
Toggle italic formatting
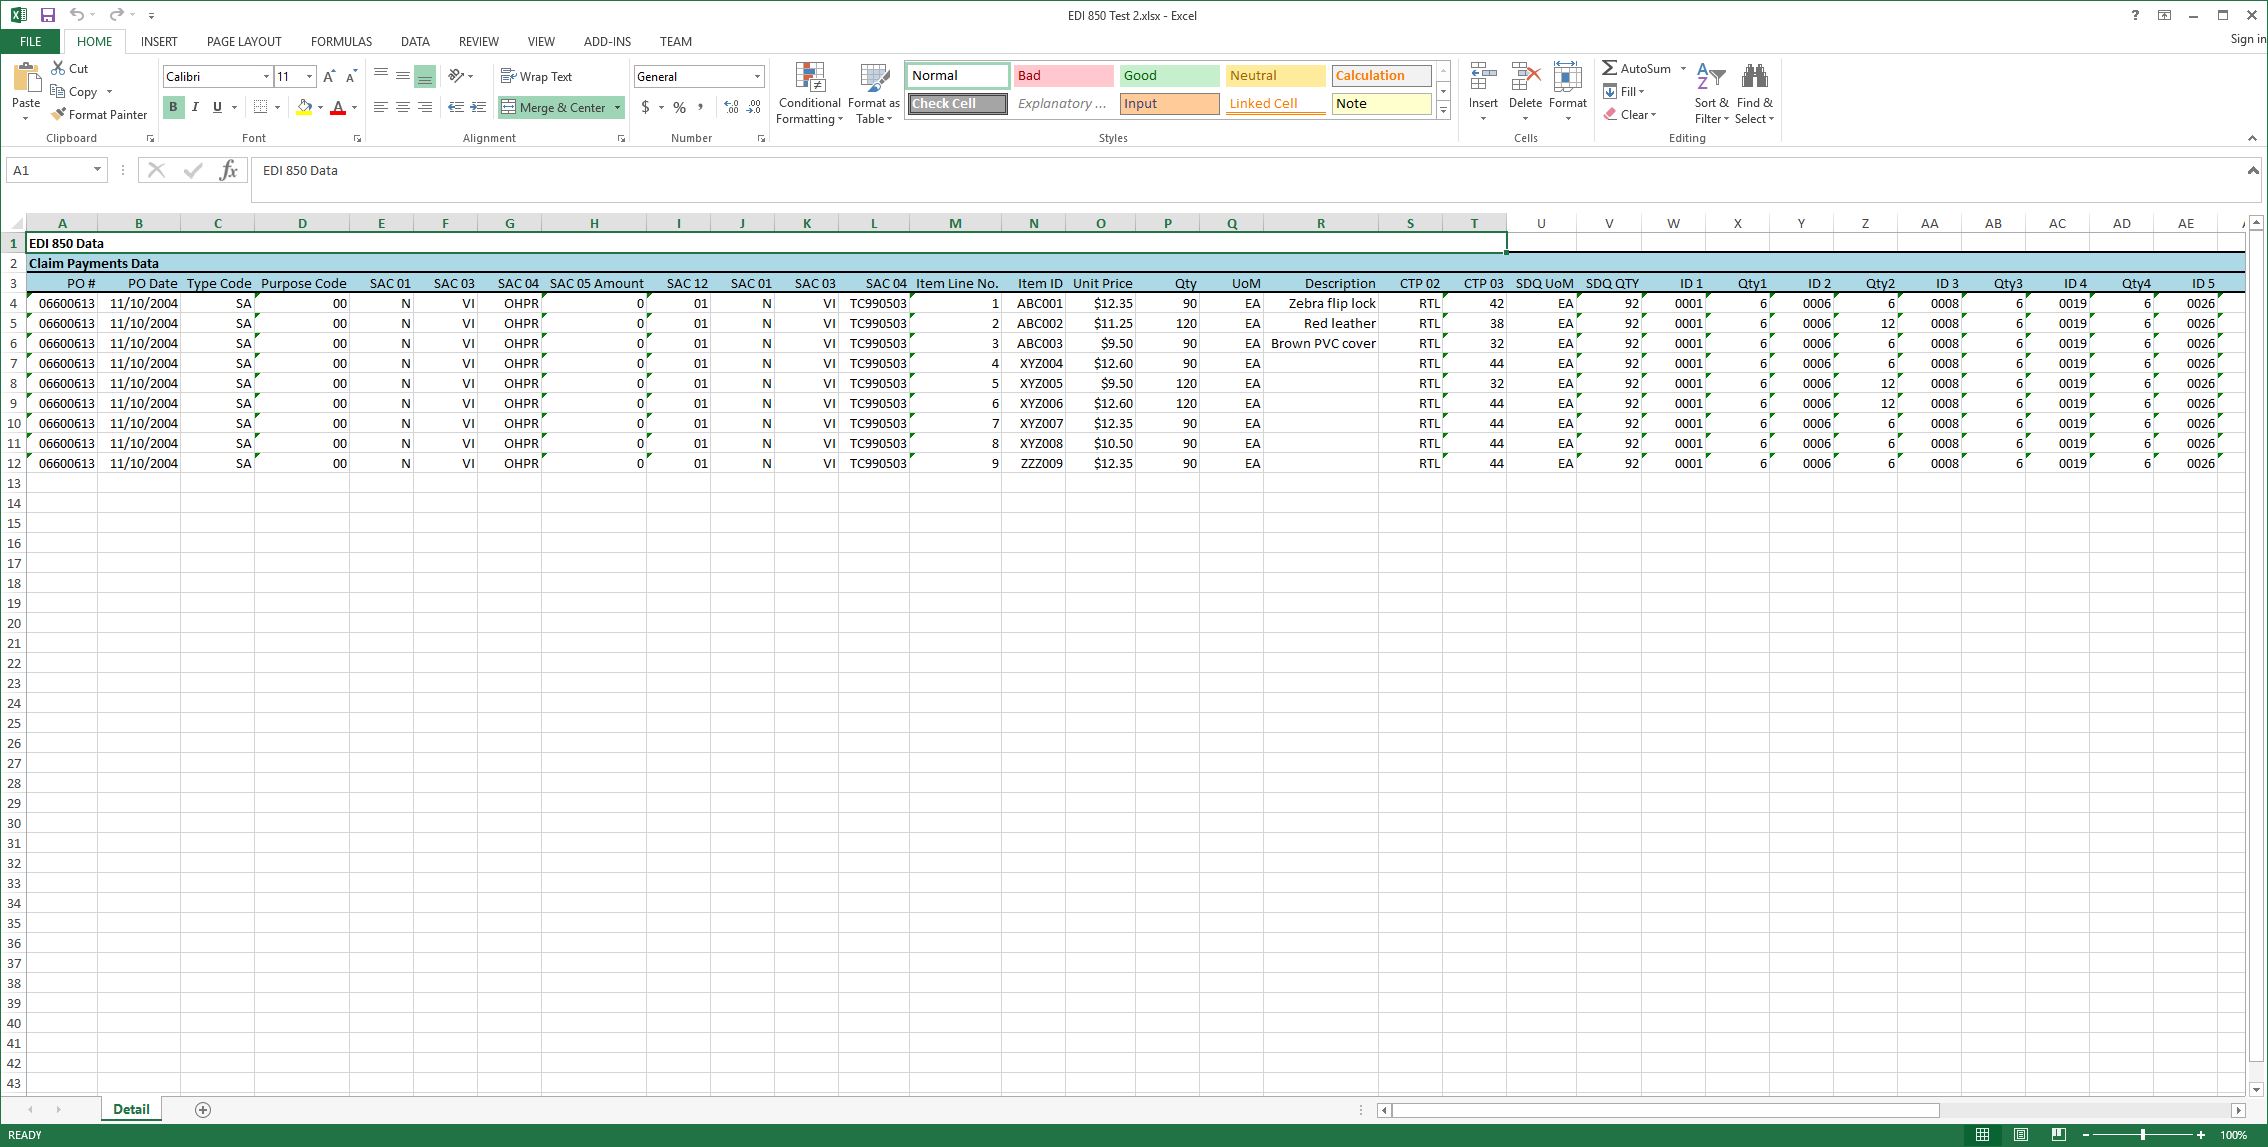[195, 107]
